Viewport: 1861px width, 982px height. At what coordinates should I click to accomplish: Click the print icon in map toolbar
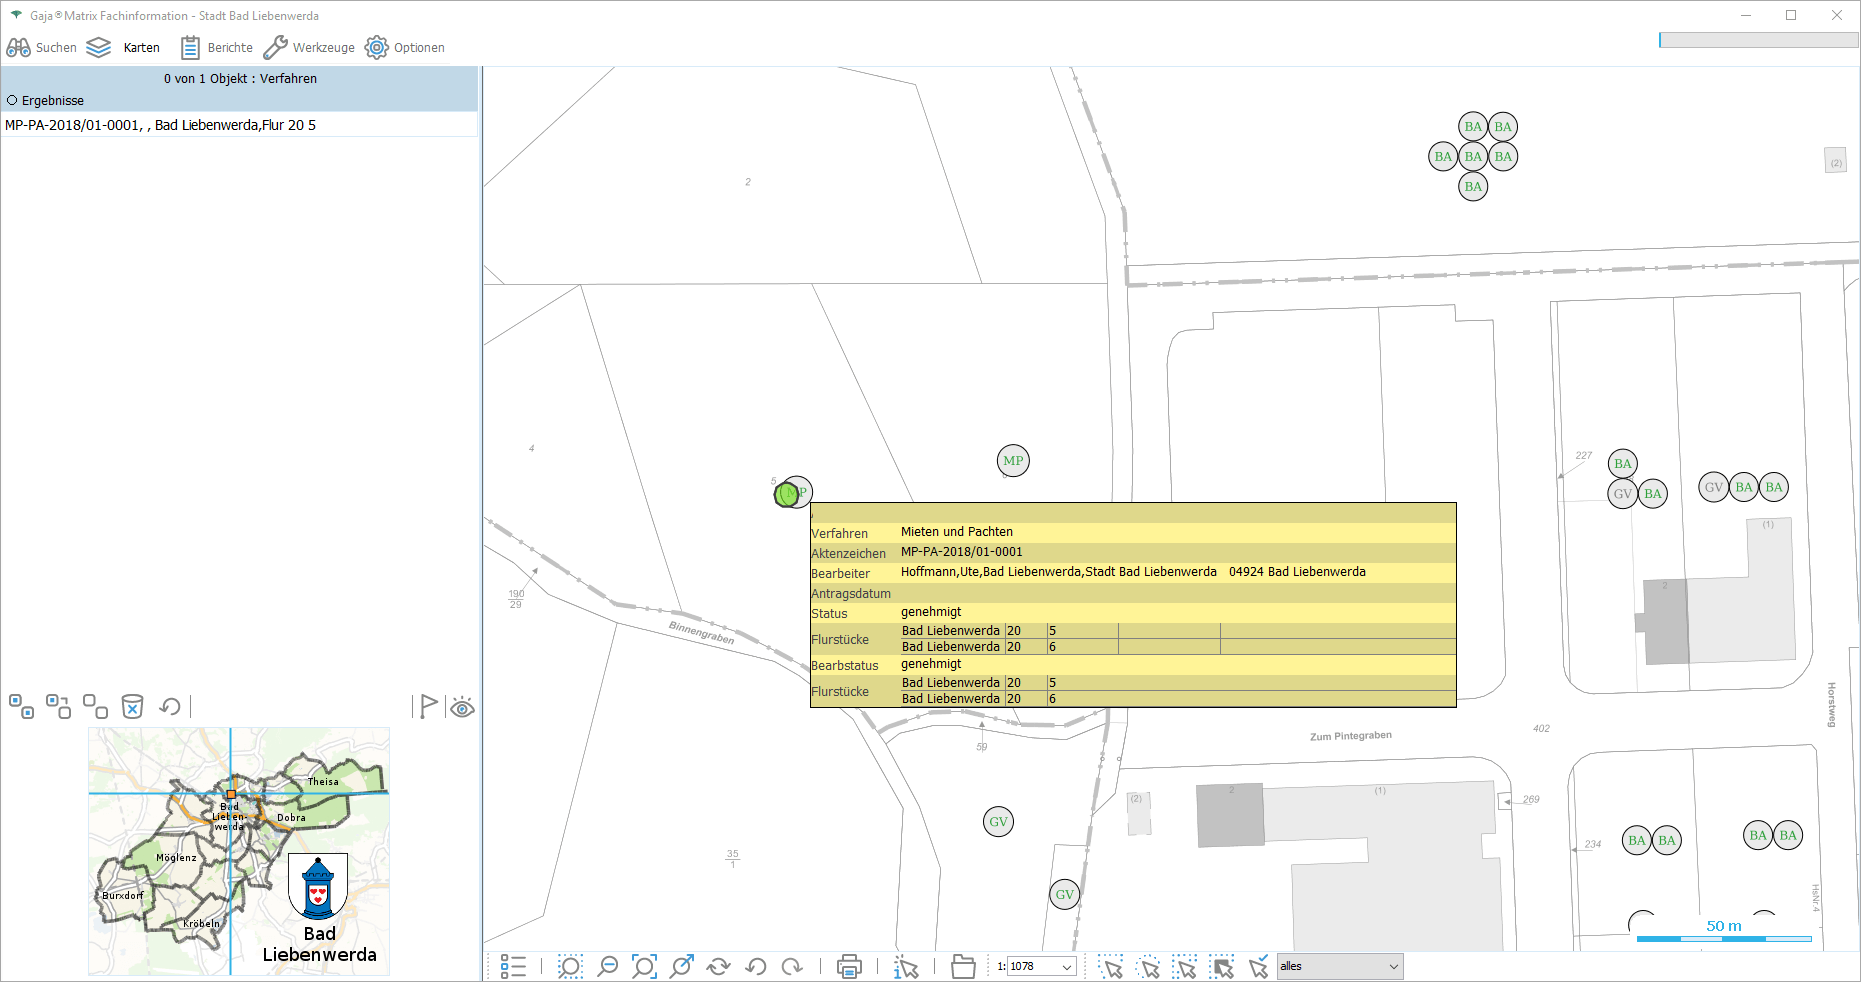click(x=849, y=966)
